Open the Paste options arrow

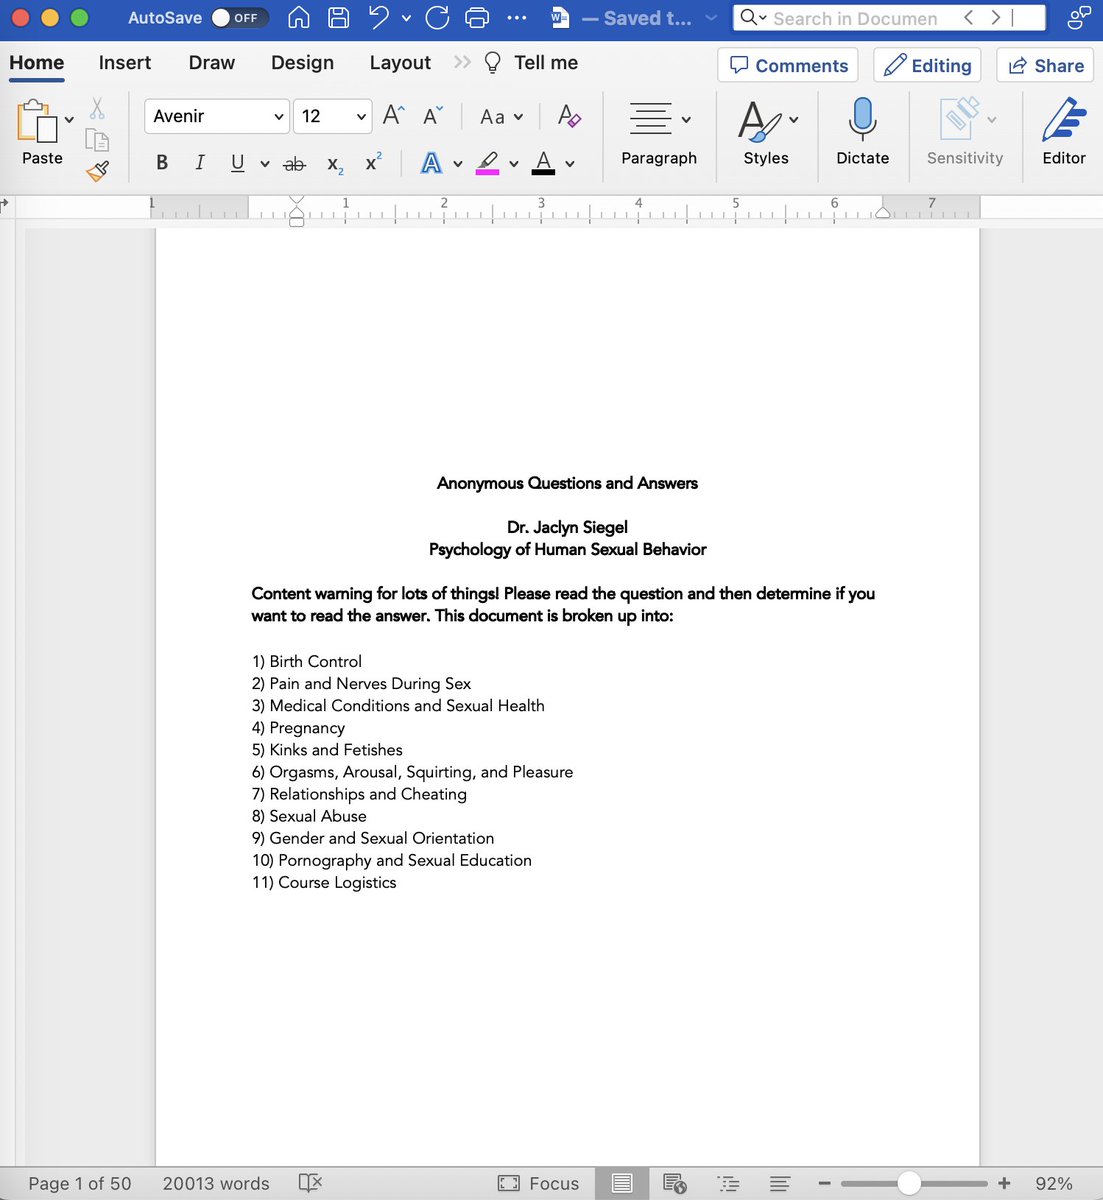[69, 120]
